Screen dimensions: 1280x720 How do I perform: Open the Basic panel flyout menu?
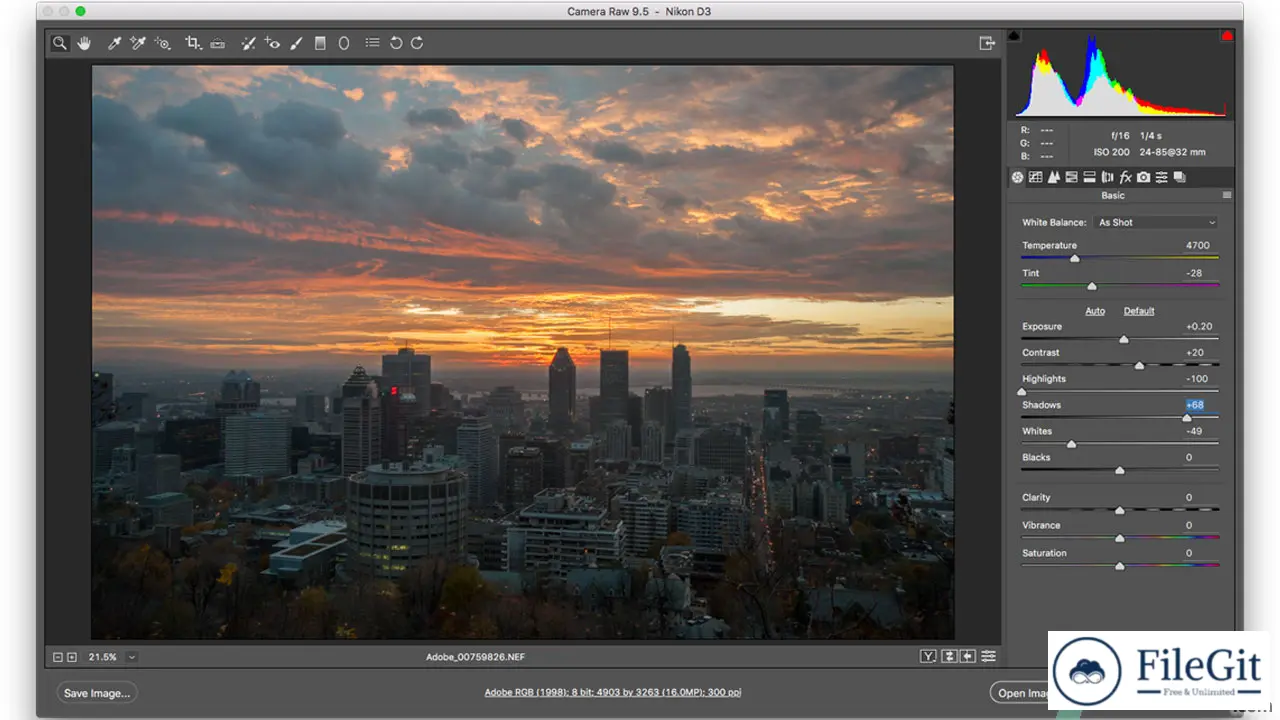click(1227, 196)
